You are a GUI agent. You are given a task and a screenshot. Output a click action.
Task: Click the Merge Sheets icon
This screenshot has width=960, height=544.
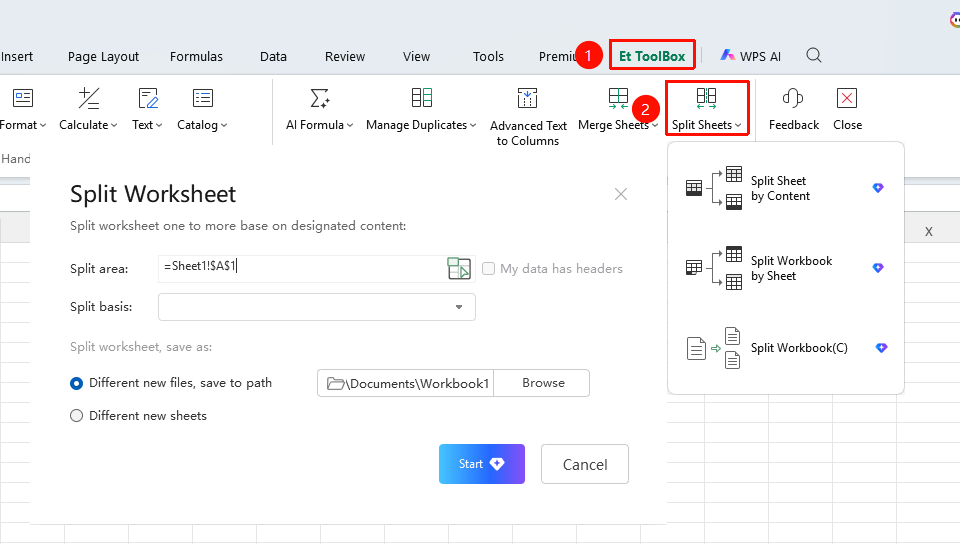point(618,98)
